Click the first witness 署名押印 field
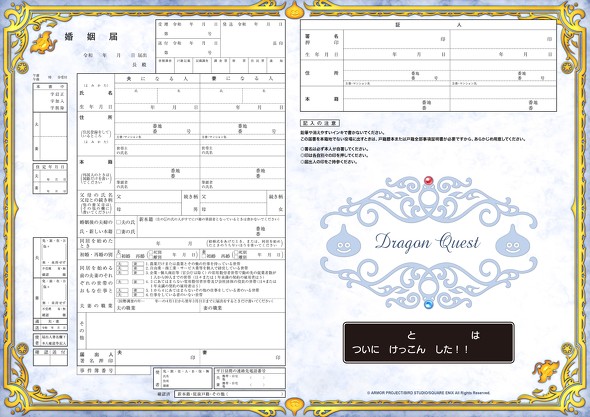 click(x=397, y=39)
